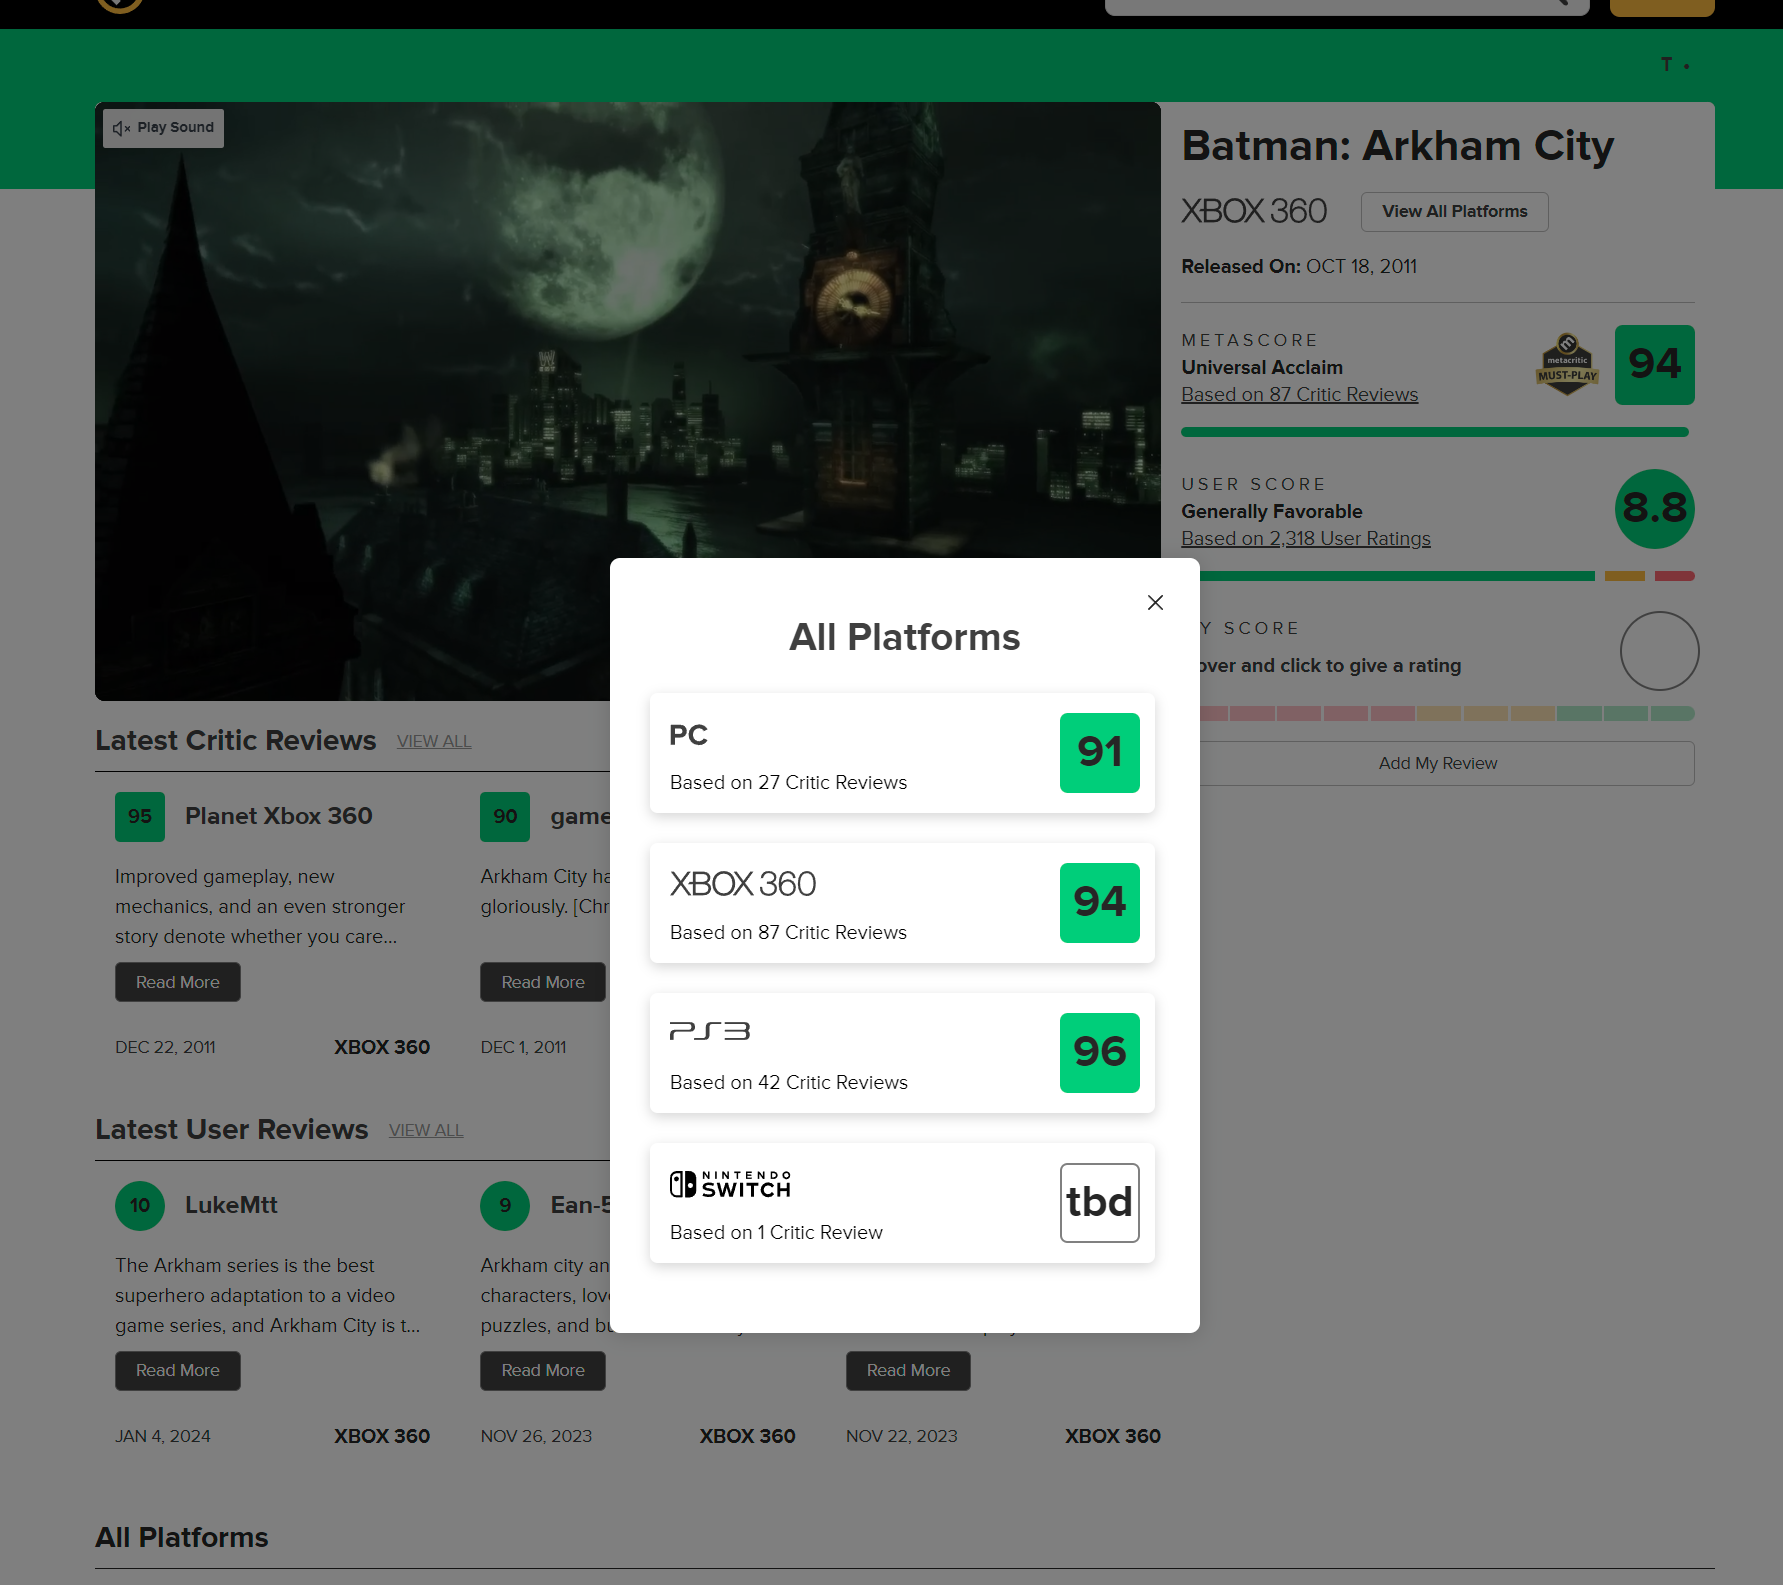Click the 8.8 user score circle
1783x1585 pixels.
coord(1654,509)
